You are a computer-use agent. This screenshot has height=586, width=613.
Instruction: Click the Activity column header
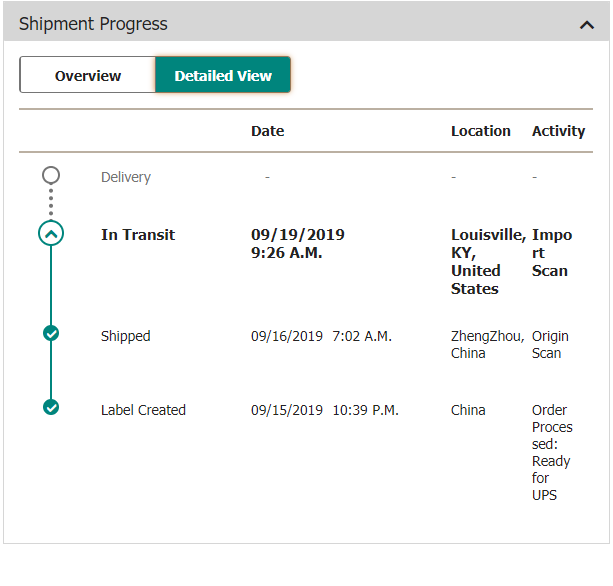(558, 131)
